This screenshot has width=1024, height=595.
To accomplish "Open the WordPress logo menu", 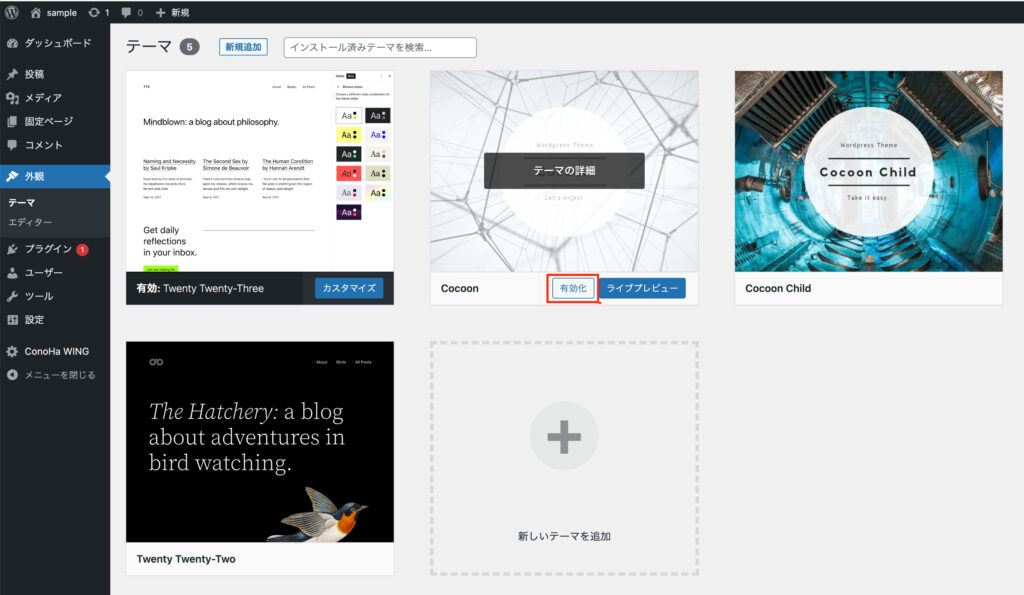I will coord(12,12).
